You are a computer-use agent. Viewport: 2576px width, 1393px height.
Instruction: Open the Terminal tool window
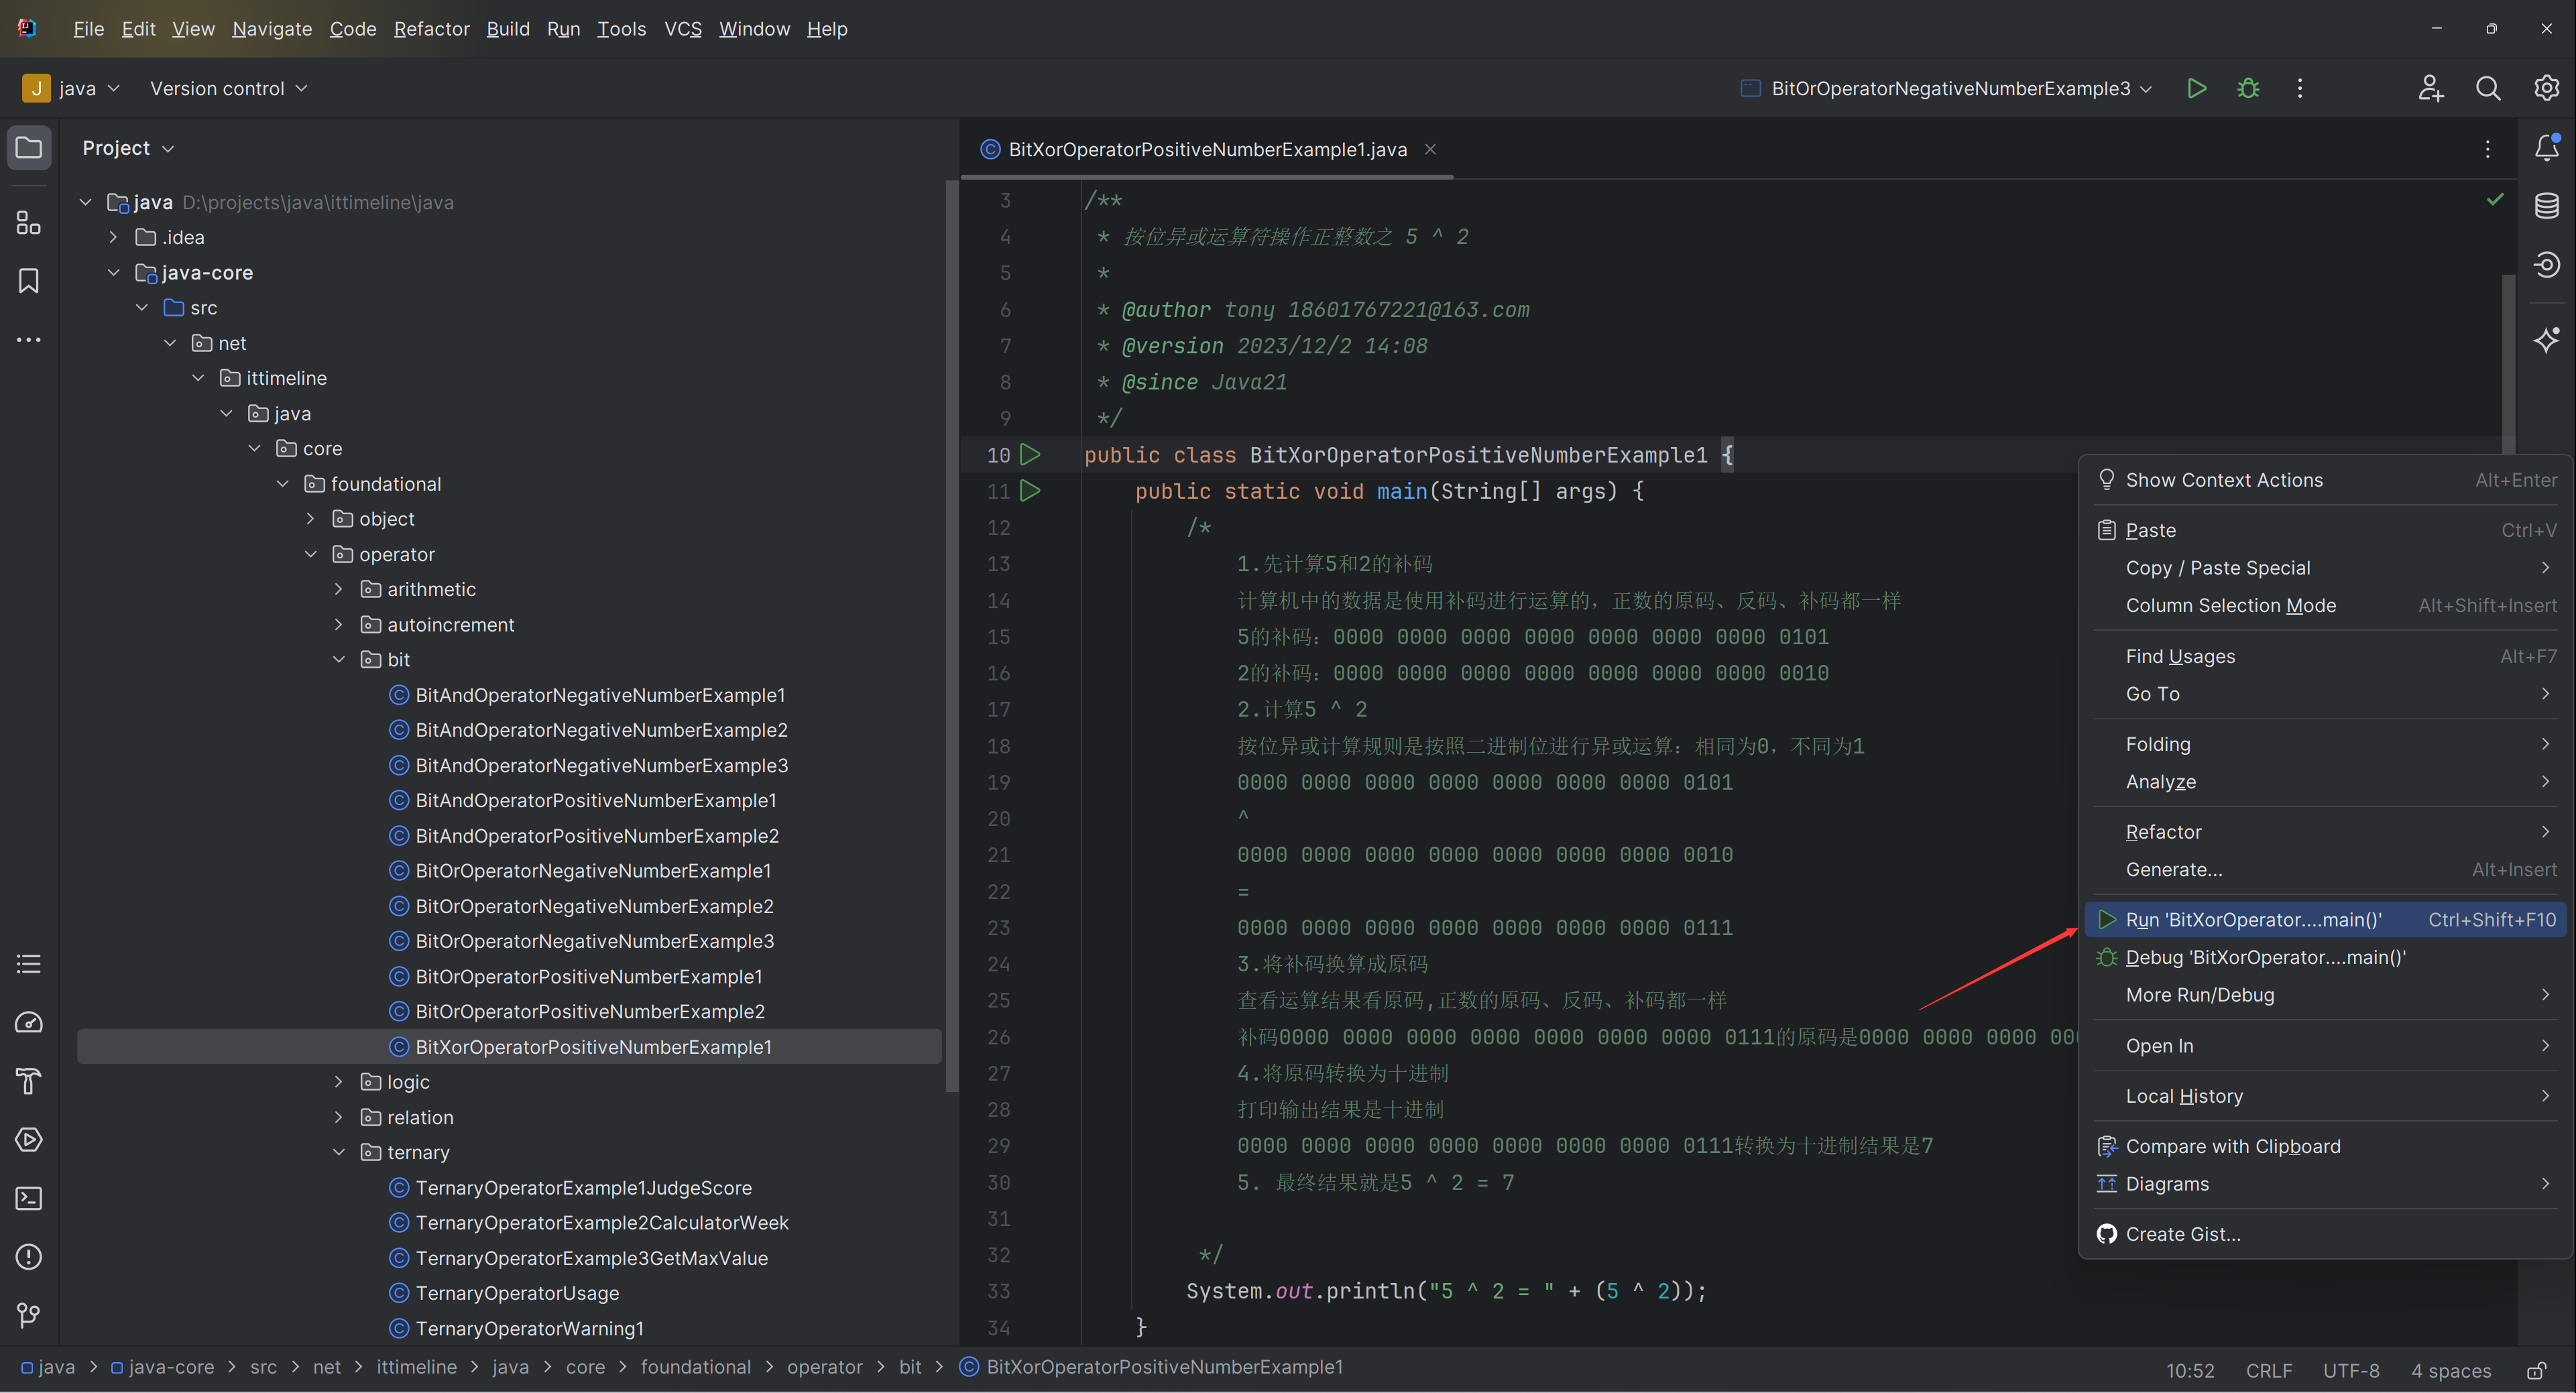(x=29, y=1198)
